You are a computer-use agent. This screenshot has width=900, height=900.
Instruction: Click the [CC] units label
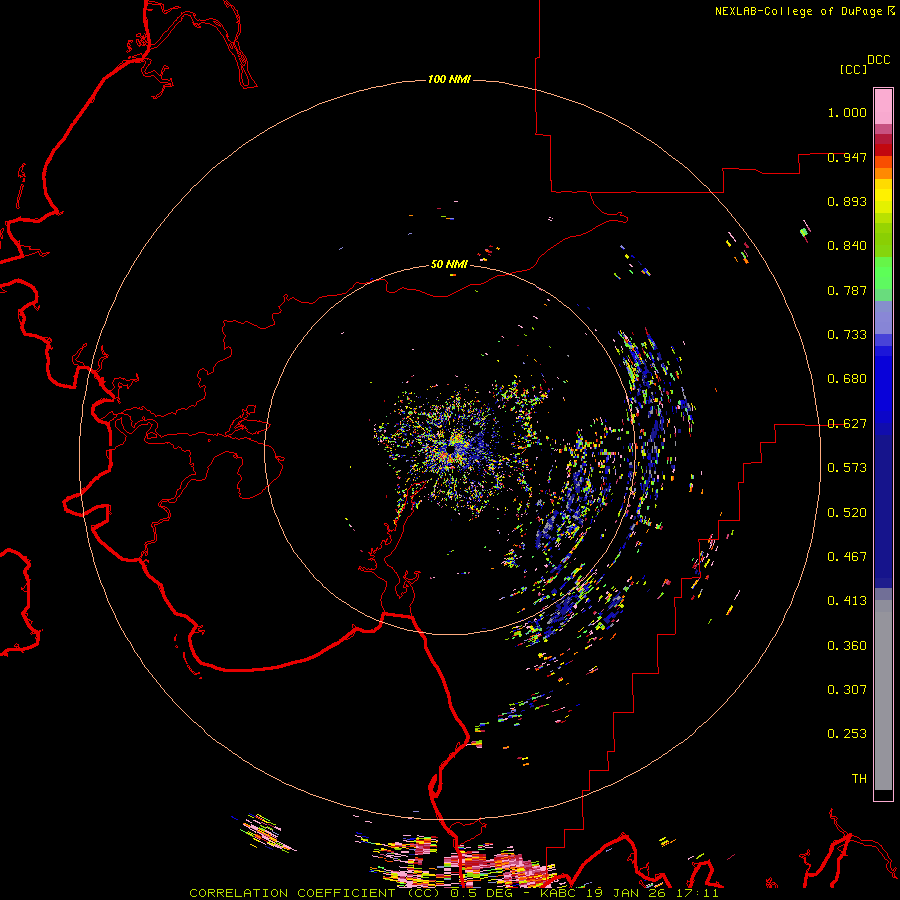tap(853, 69)
